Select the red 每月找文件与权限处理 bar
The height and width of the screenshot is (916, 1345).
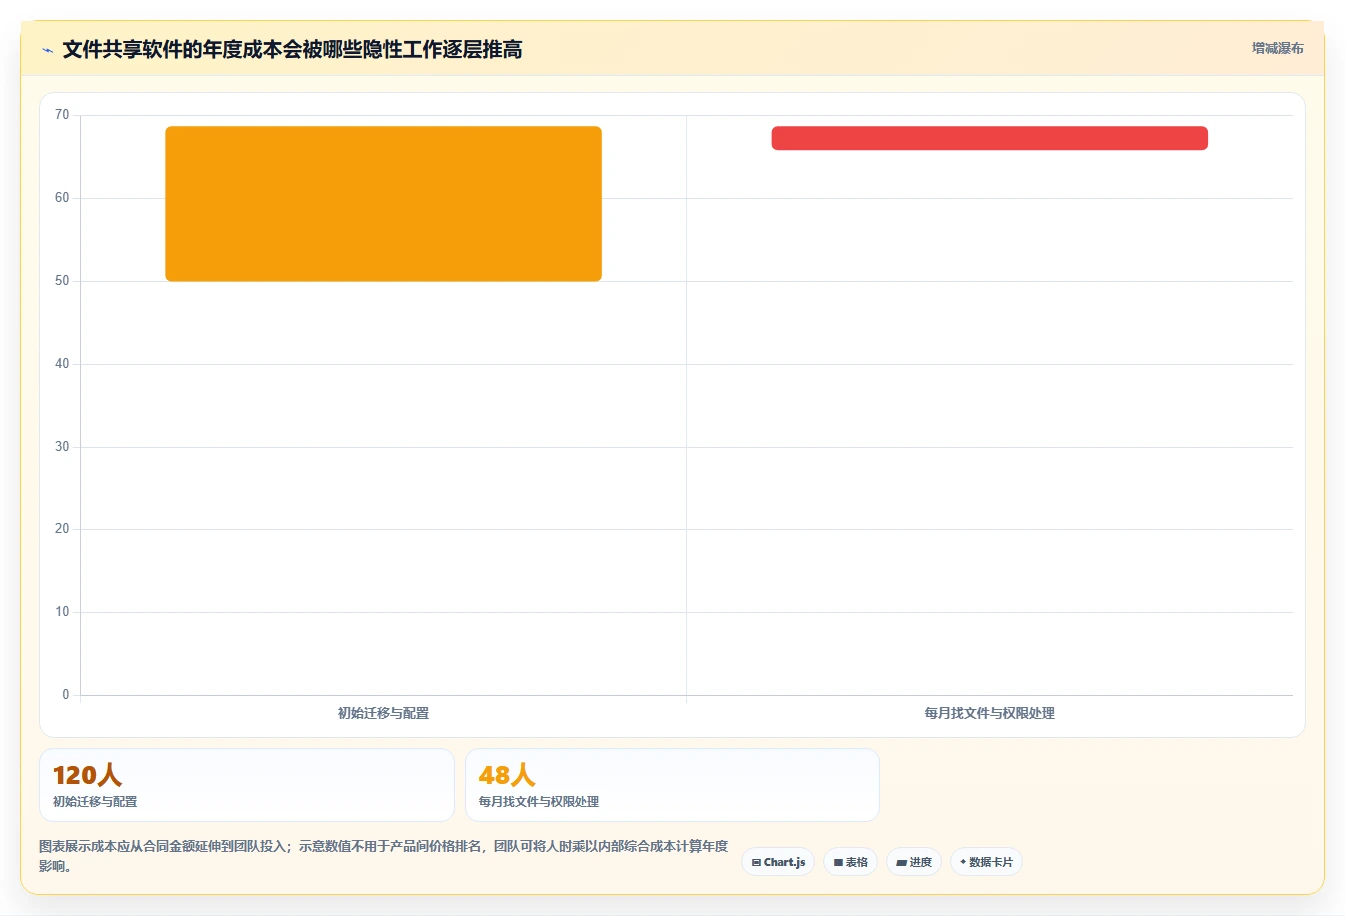click(x=989, y=138)
